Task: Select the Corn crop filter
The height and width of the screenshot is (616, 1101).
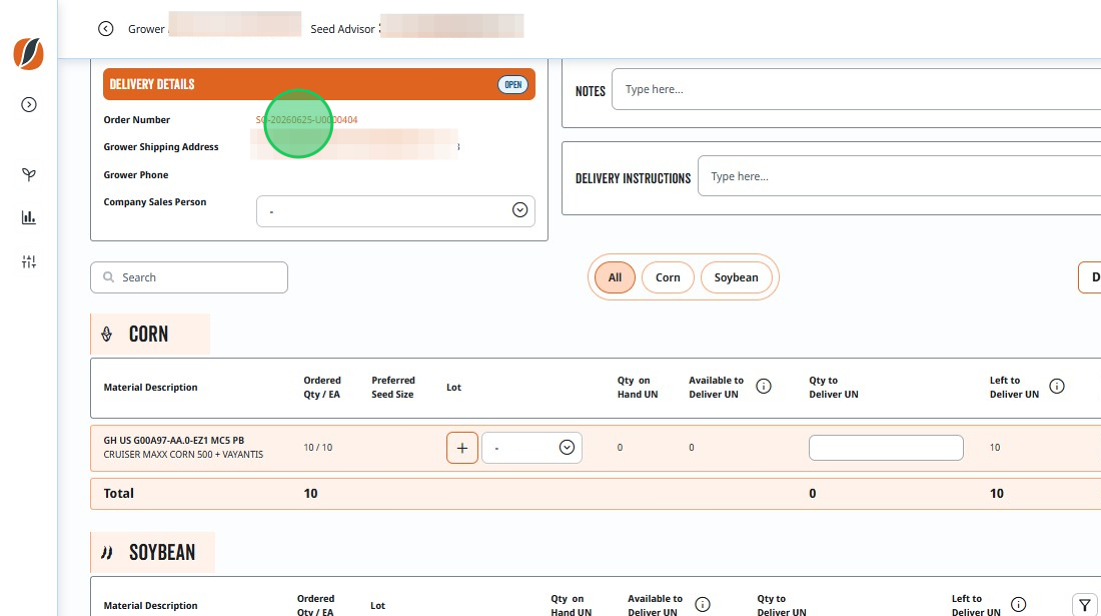Action: point(668,277)
